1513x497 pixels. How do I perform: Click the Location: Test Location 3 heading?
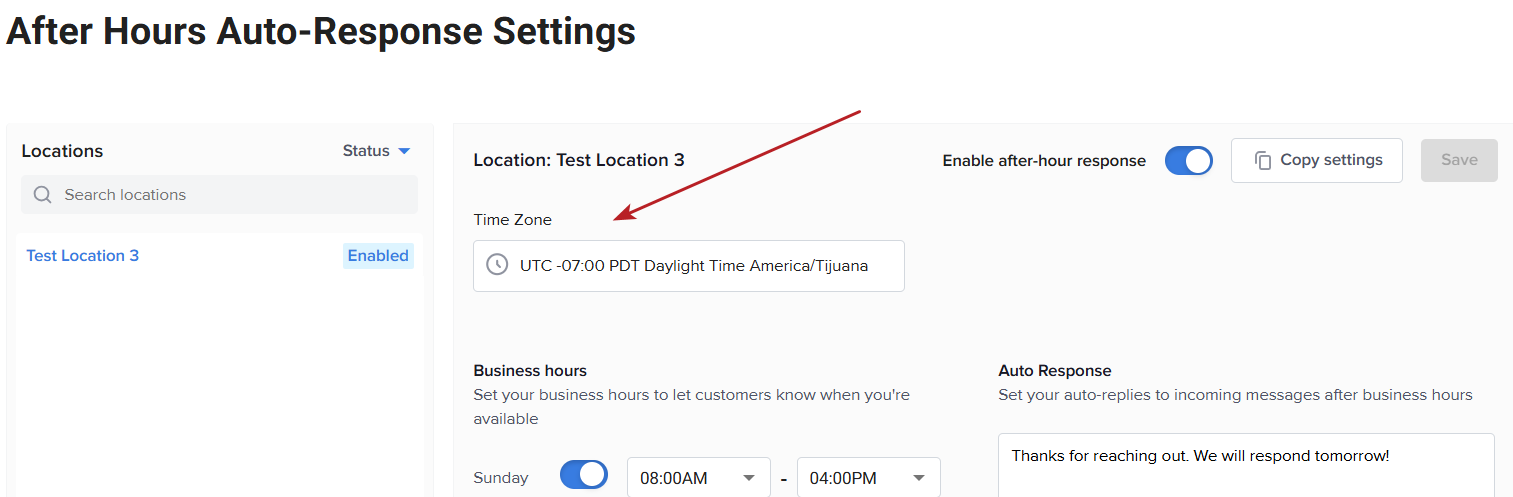(579, 160)
